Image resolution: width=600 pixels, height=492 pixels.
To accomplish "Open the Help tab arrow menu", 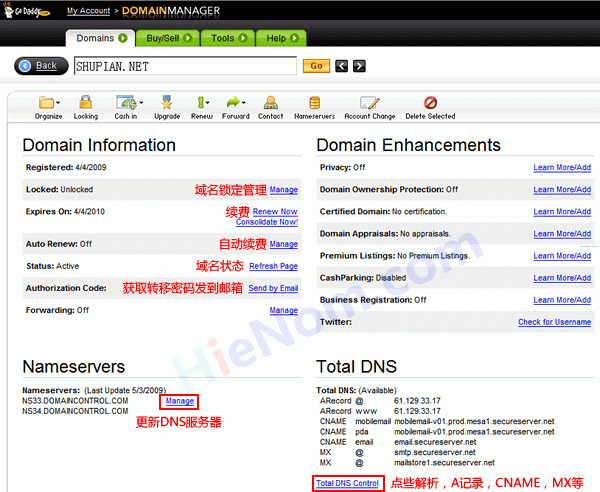I will coord(294,38).
